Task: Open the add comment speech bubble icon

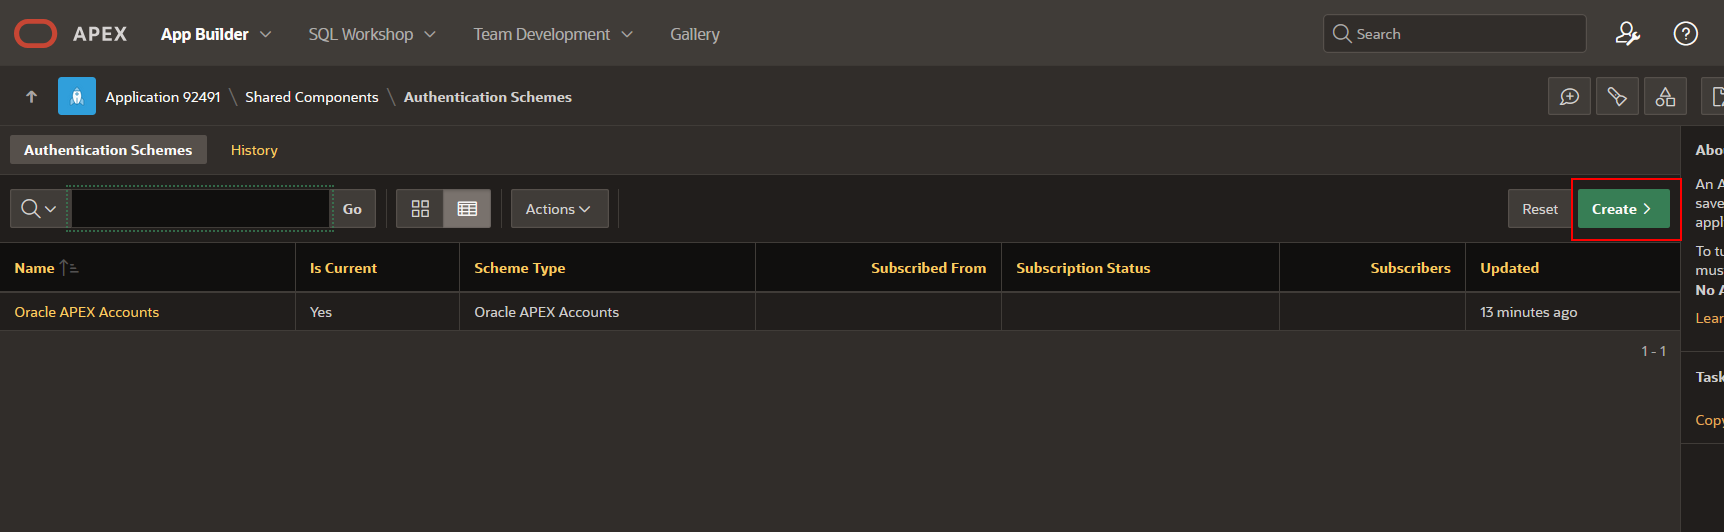Action: pyautogui.click(x=1569, y=97)
